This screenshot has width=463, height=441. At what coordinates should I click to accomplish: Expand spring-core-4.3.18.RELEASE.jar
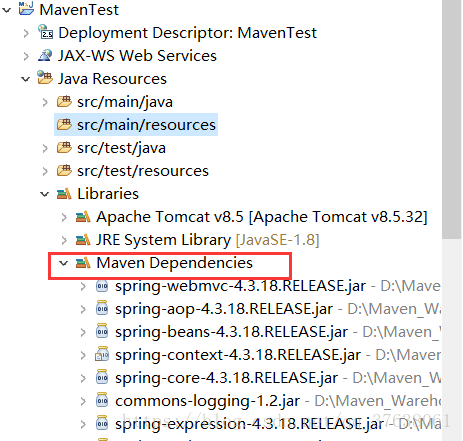tap(83, 378)
